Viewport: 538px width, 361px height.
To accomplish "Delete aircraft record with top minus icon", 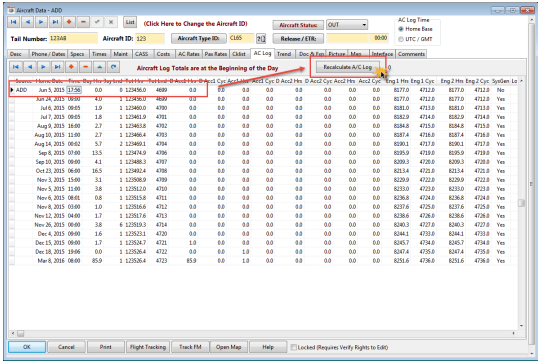I will [x=83, y=22].
